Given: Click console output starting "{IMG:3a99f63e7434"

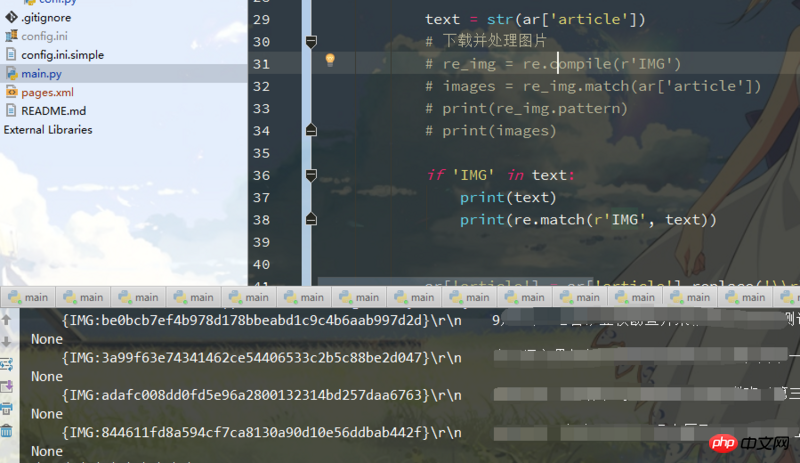Looking at the screenshot, I should (x=262, y=357).
